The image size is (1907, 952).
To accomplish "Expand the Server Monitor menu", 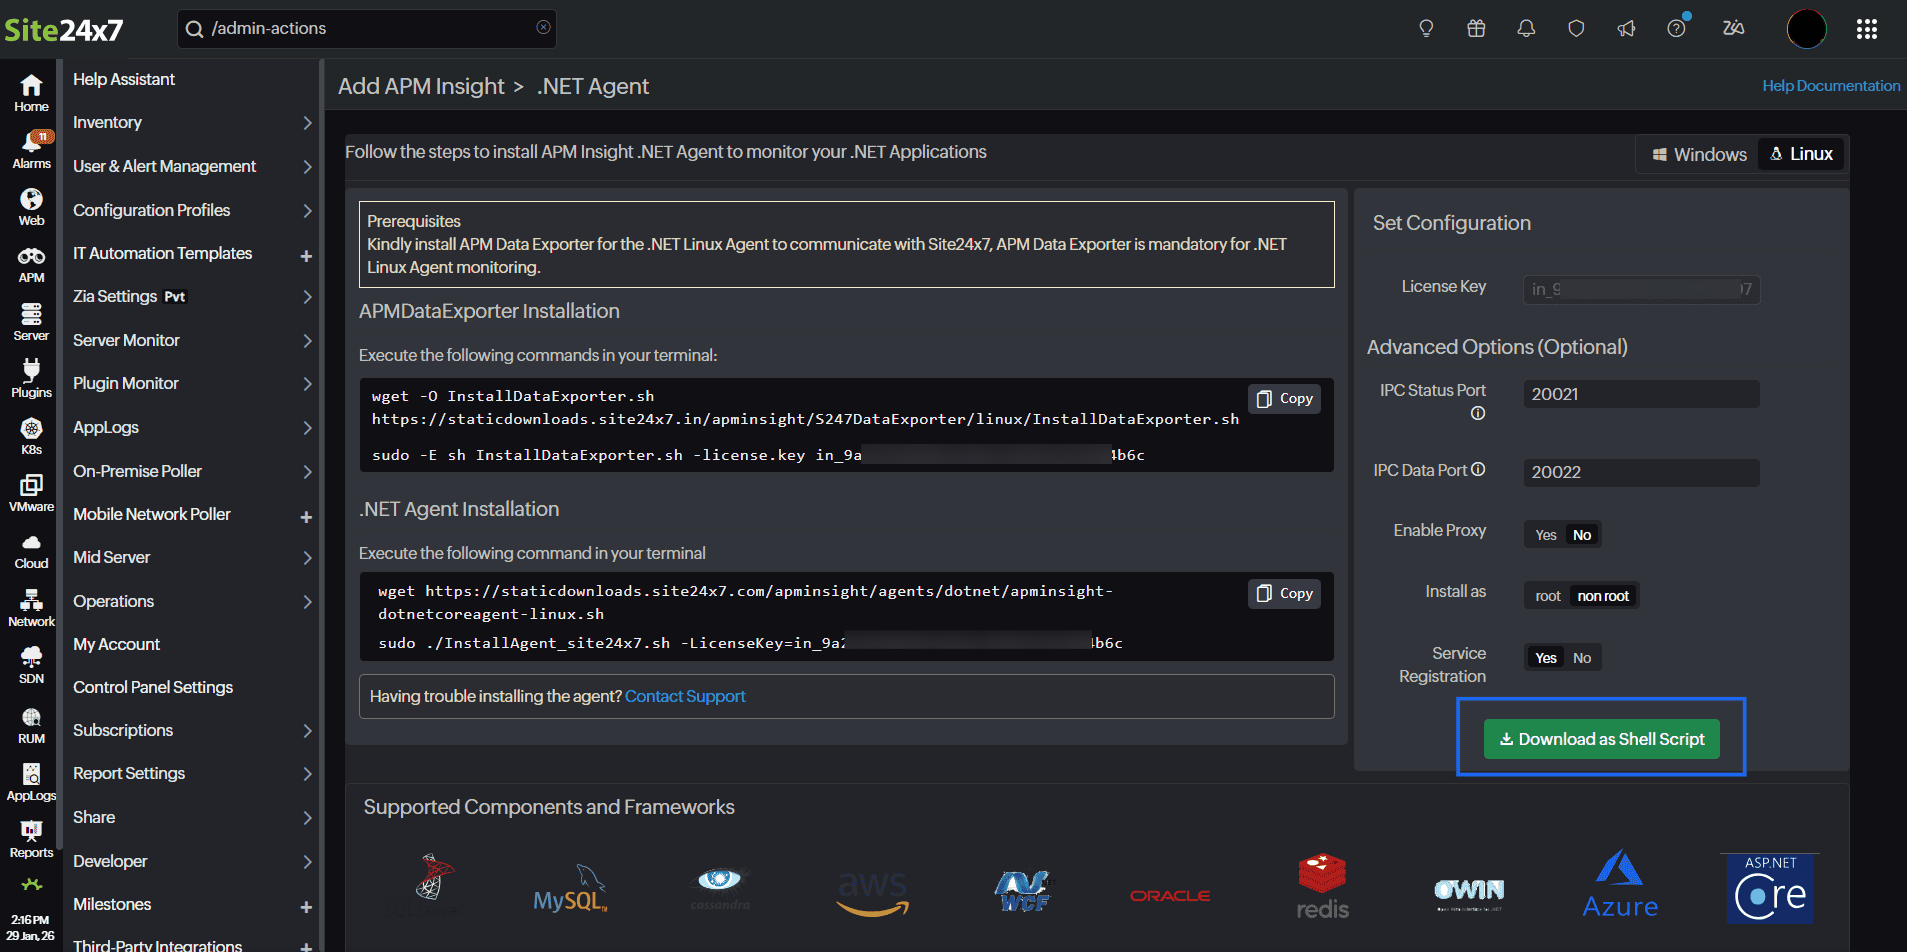I will click(126, 340).
